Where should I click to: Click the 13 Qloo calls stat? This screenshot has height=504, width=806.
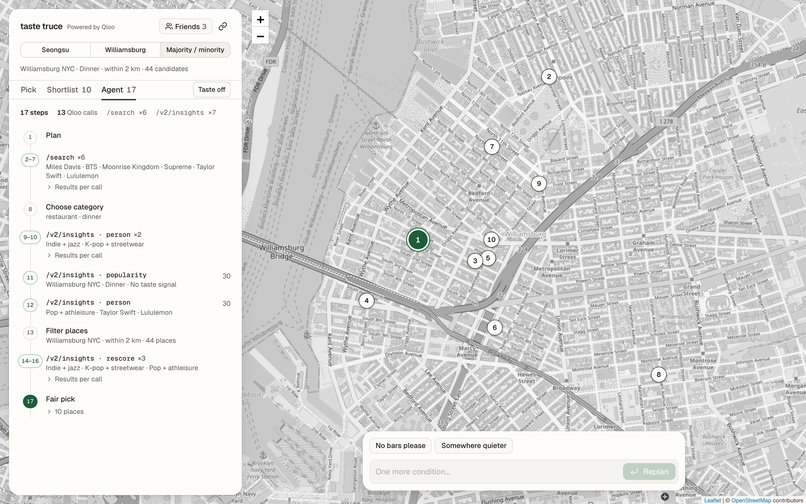[x=77, y=113]
